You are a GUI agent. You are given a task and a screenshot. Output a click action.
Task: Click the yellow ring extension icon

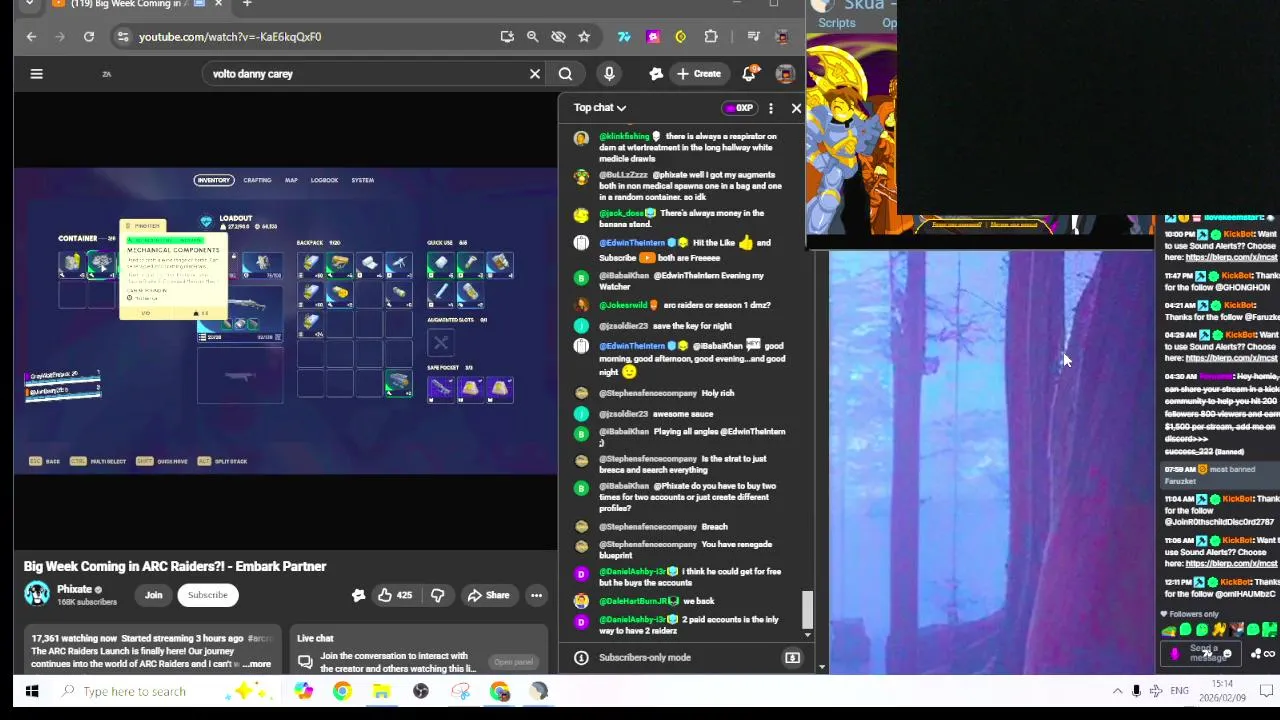[681, 37]
